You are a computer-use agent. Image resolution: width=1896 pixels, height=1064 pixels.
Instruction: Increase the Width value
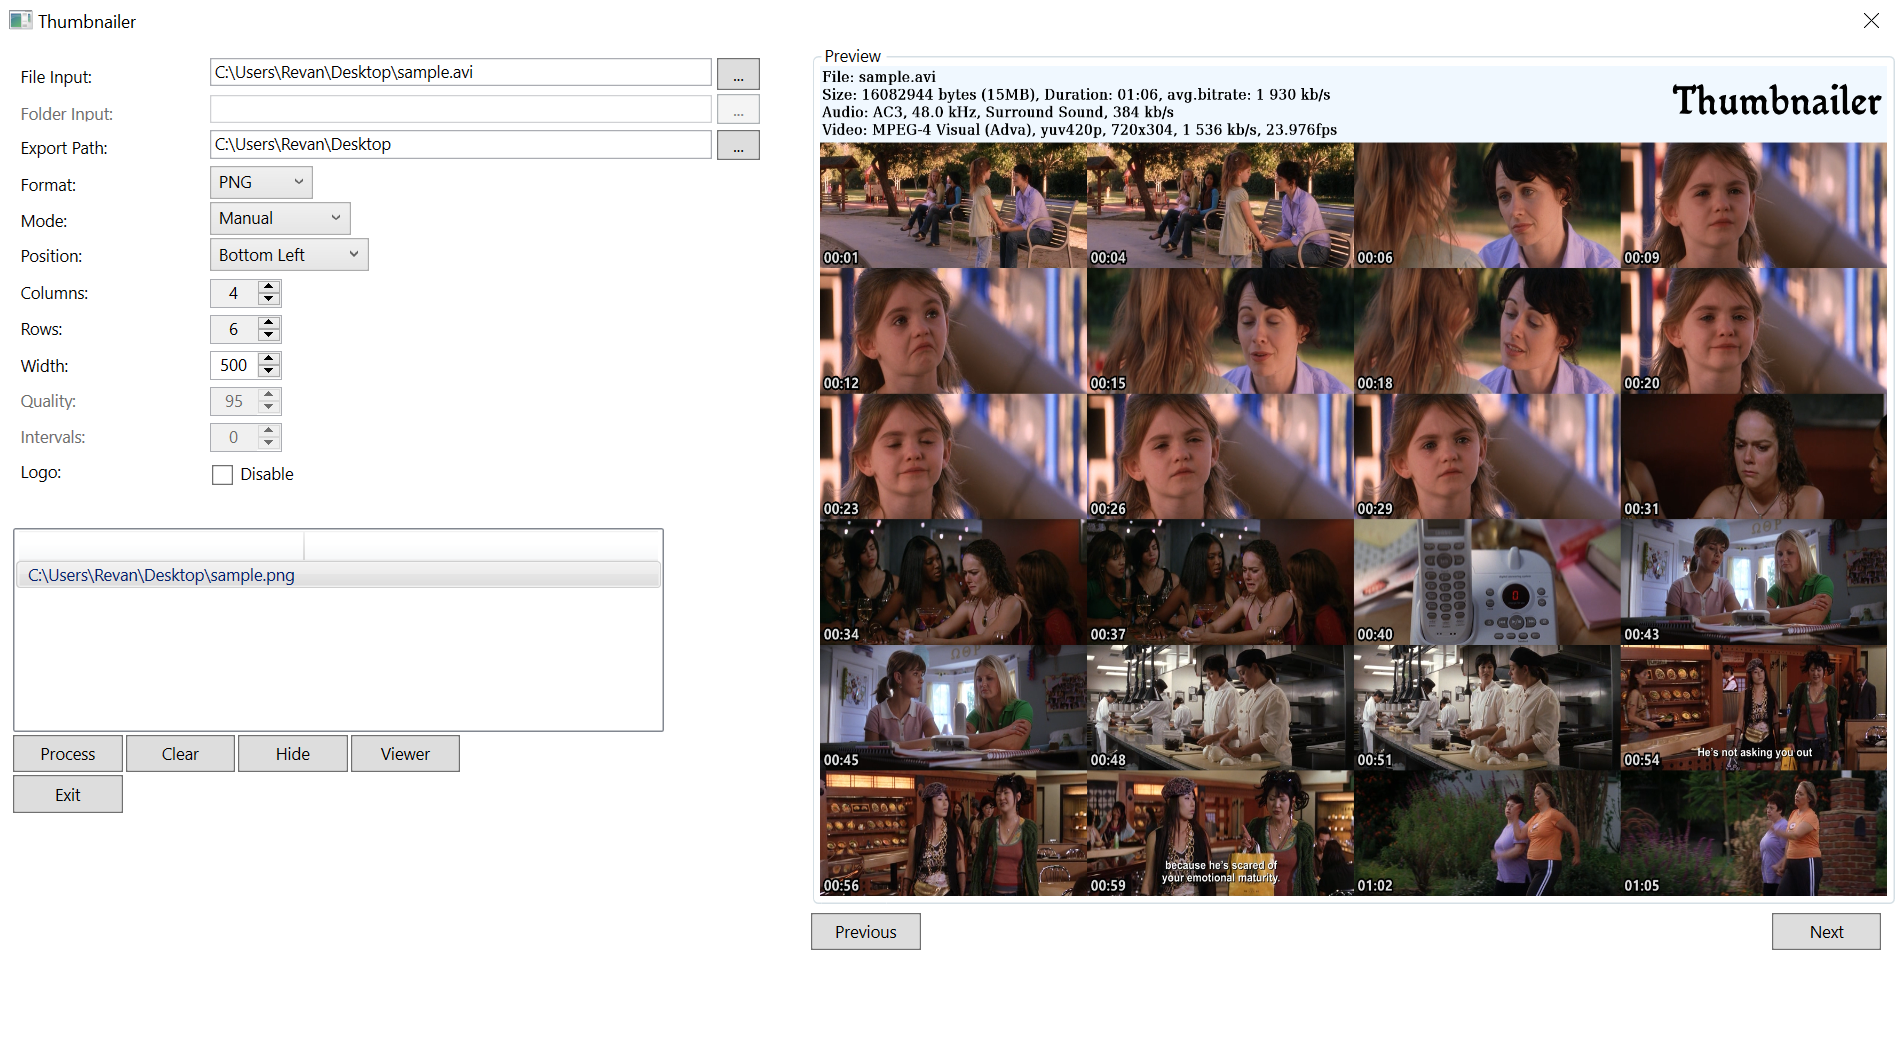coord(268,359)
